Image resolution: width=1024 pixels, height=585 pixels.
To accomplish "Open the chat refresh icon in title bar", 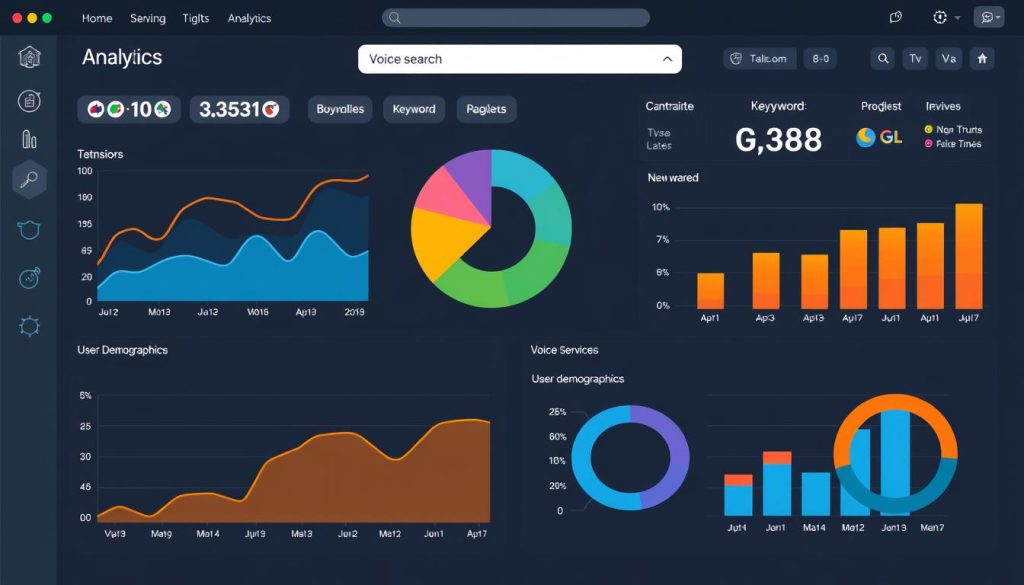I will pyautogui.click(x=895, y=18).
